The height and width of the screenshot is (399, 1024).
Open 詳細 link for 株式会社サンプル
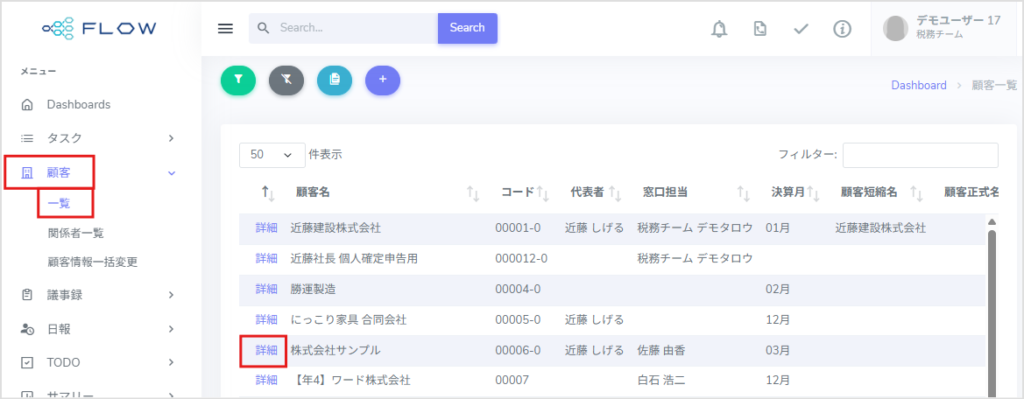pyautogui.click(x=266, y=351)
